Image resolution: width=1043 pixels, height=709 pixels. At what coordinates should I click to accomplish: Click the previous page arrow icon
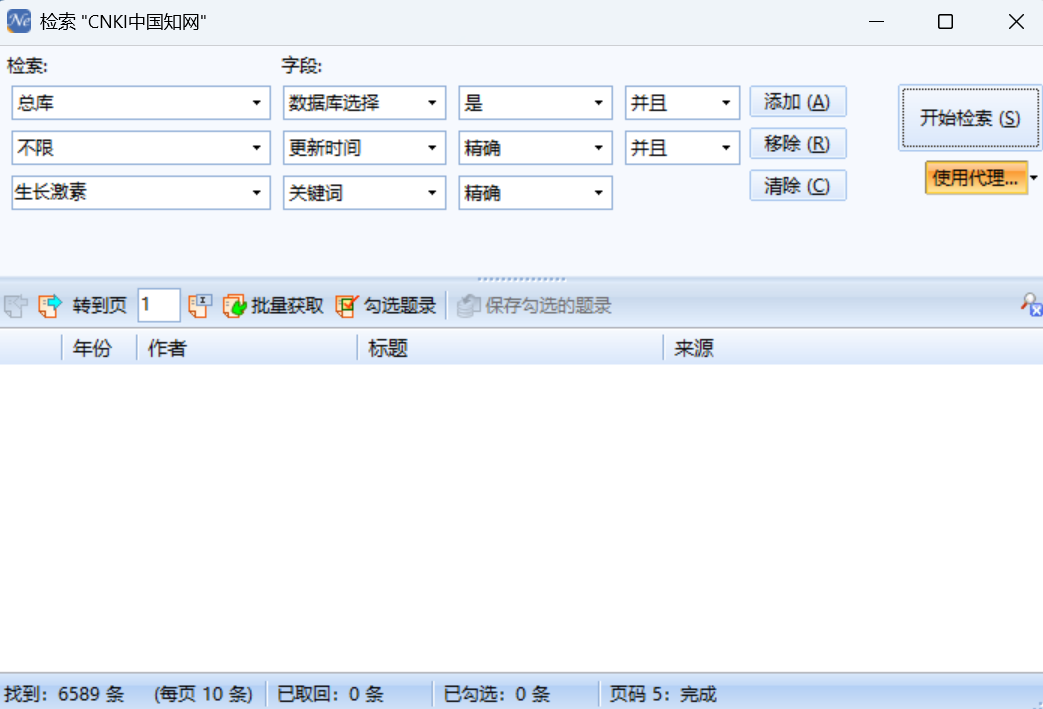click(16, 306)
